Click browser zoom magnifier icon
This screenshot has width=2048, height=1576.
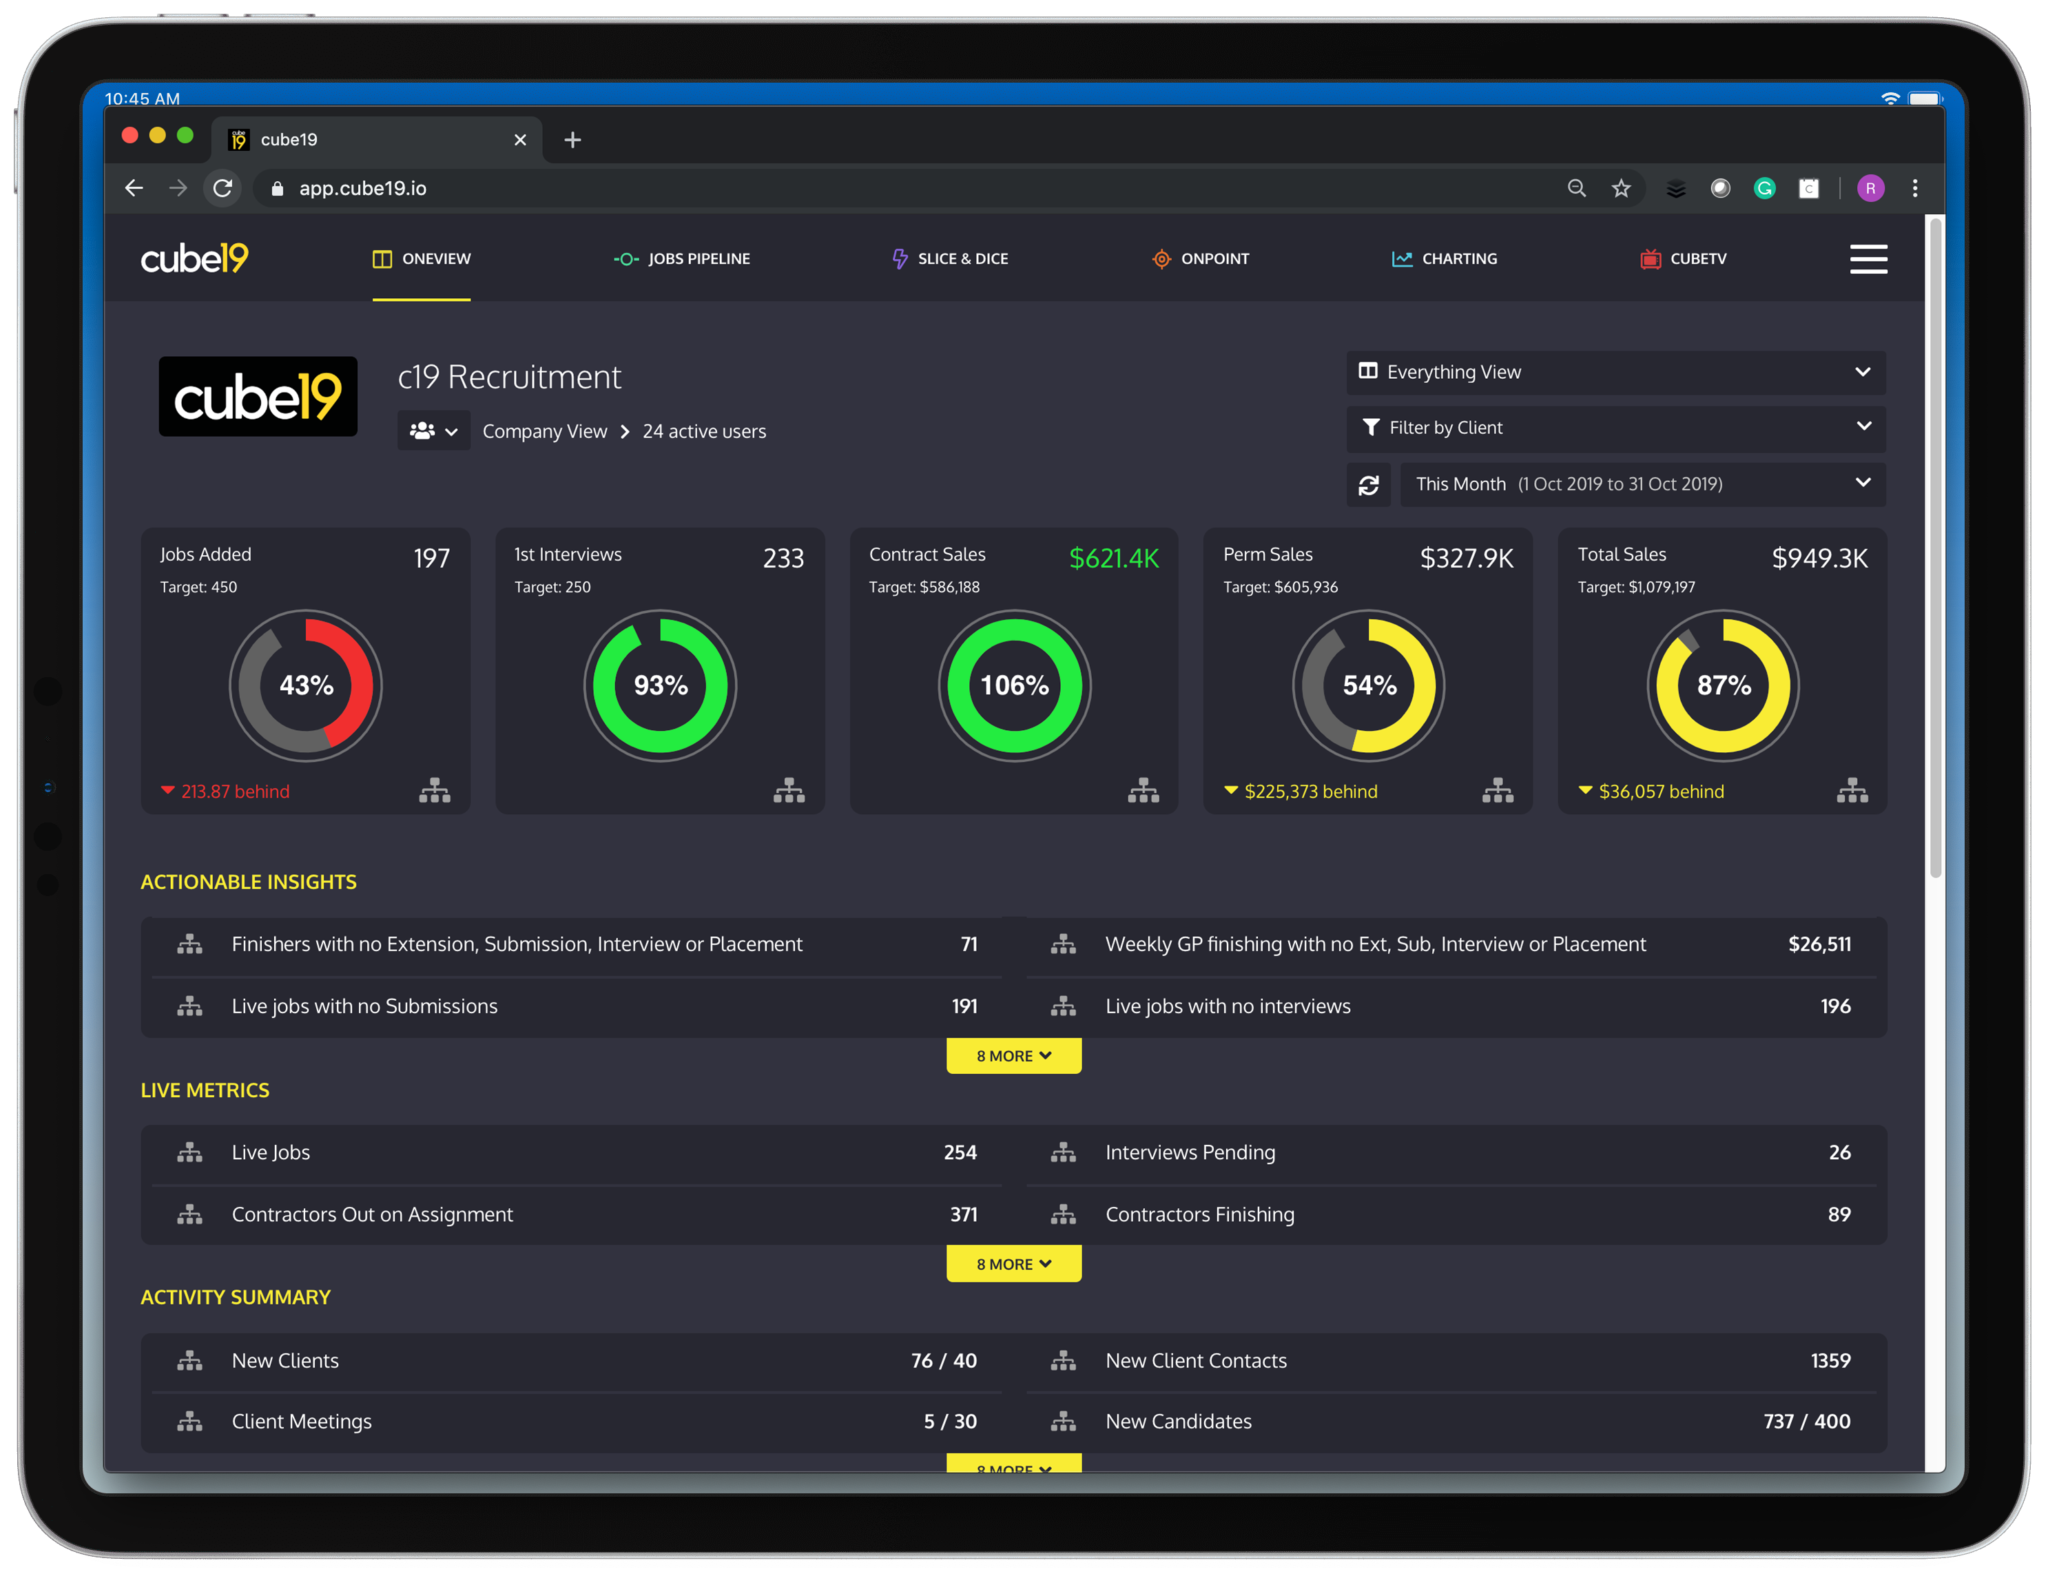point(1576,188)
